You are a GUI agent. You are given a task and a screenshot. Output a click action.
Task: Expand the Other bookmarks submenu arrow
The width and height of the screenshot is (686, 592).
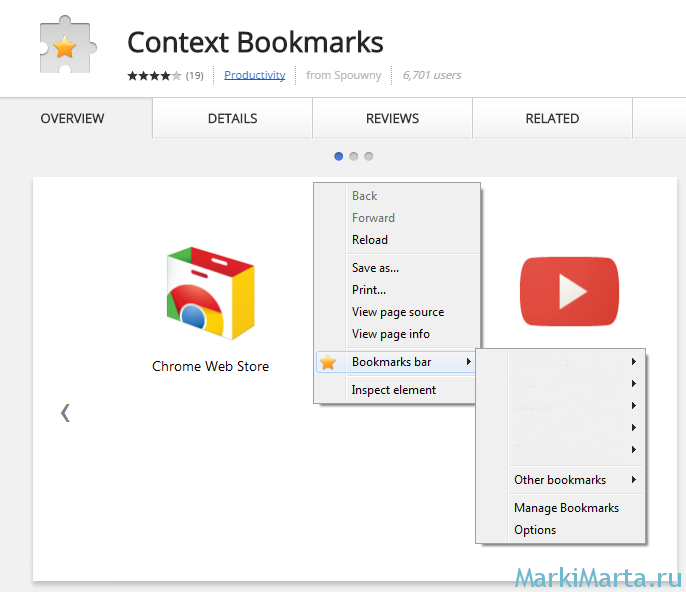point(634,480)
